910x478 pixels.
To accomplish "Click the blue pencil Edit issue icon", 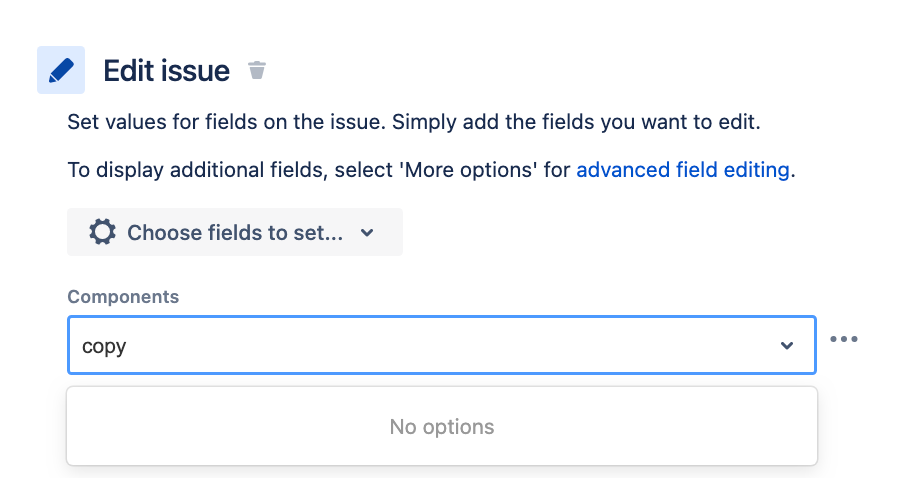I will (x=61, y=70).
